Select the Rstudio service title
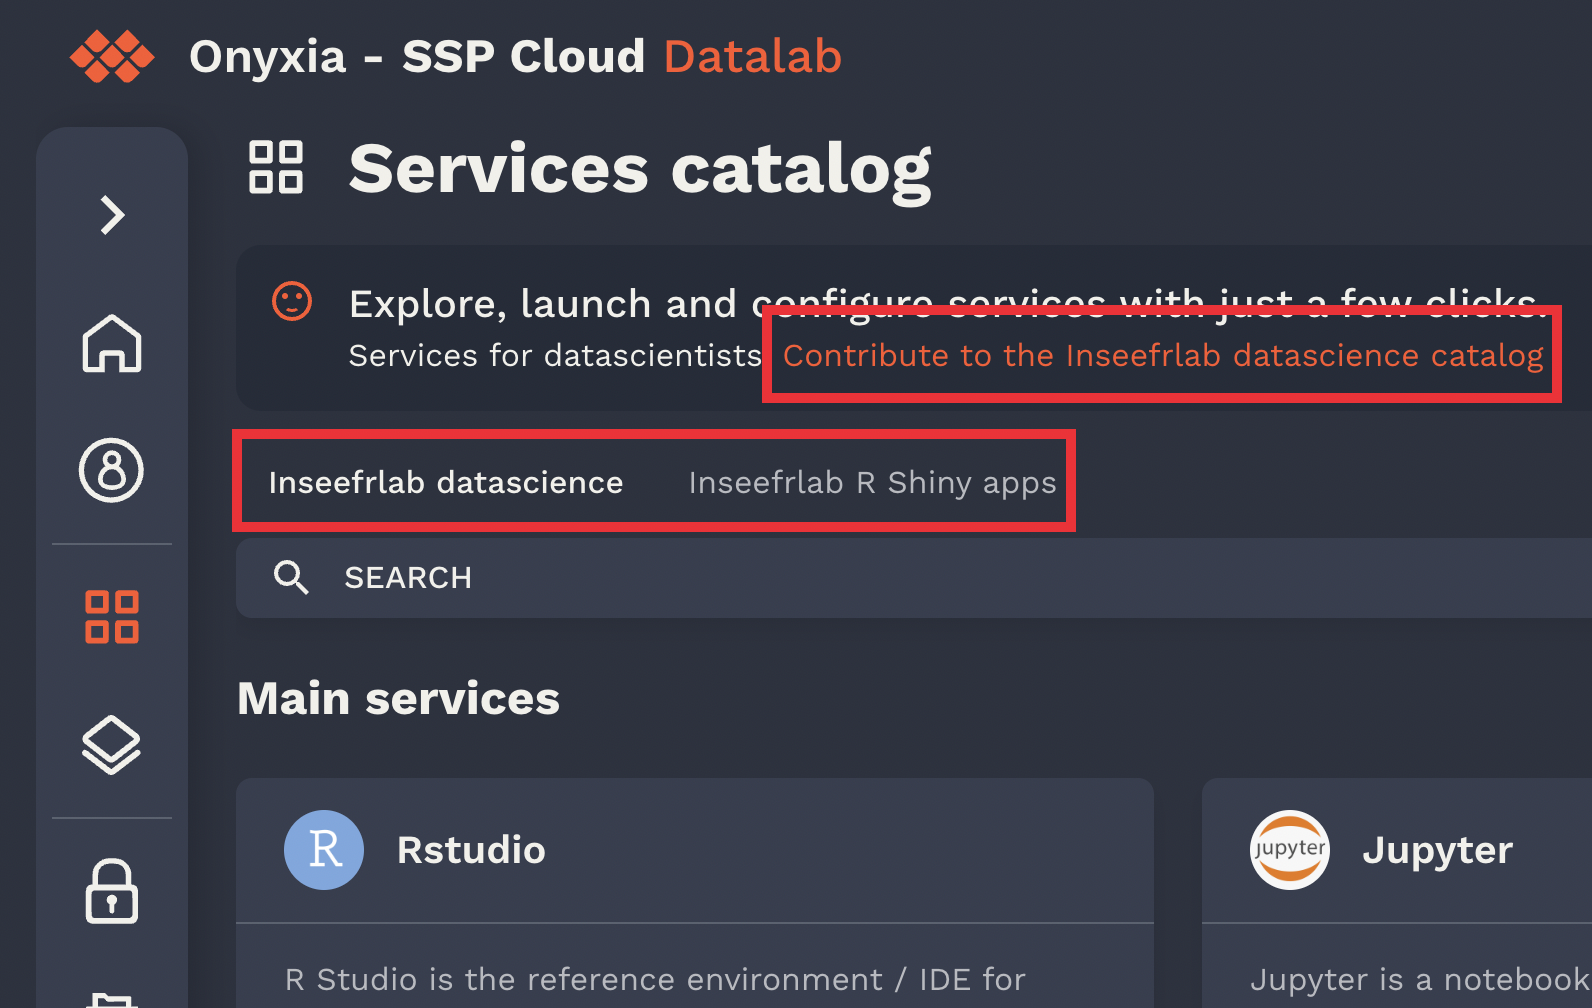 click(x=471, y=850)
